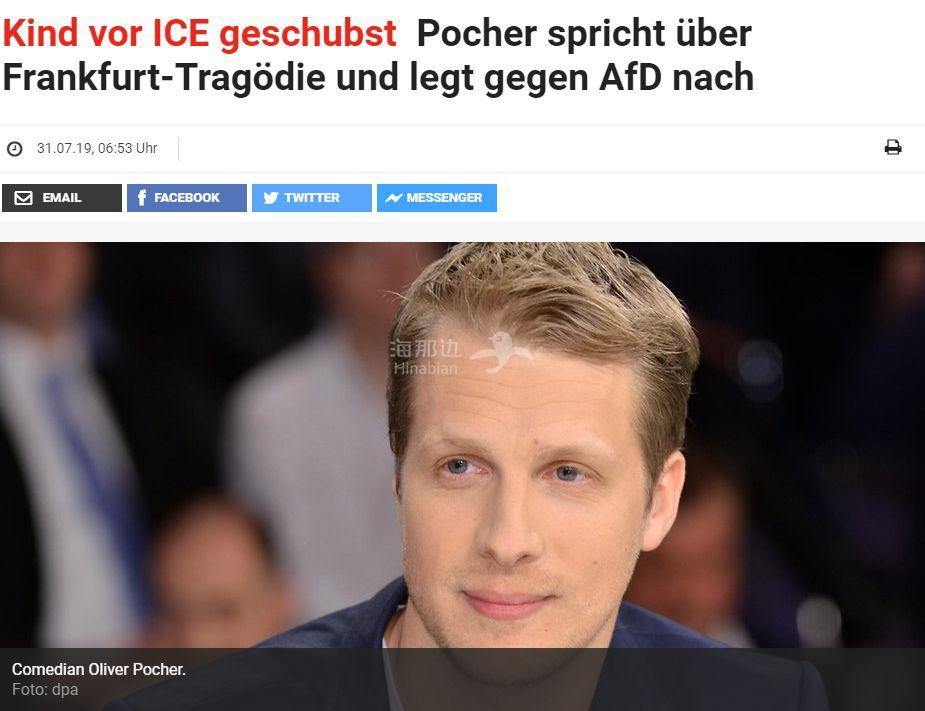925x711 pixels.
Task: Click the photo credit Foto: dpa
Action: point(45,689)
